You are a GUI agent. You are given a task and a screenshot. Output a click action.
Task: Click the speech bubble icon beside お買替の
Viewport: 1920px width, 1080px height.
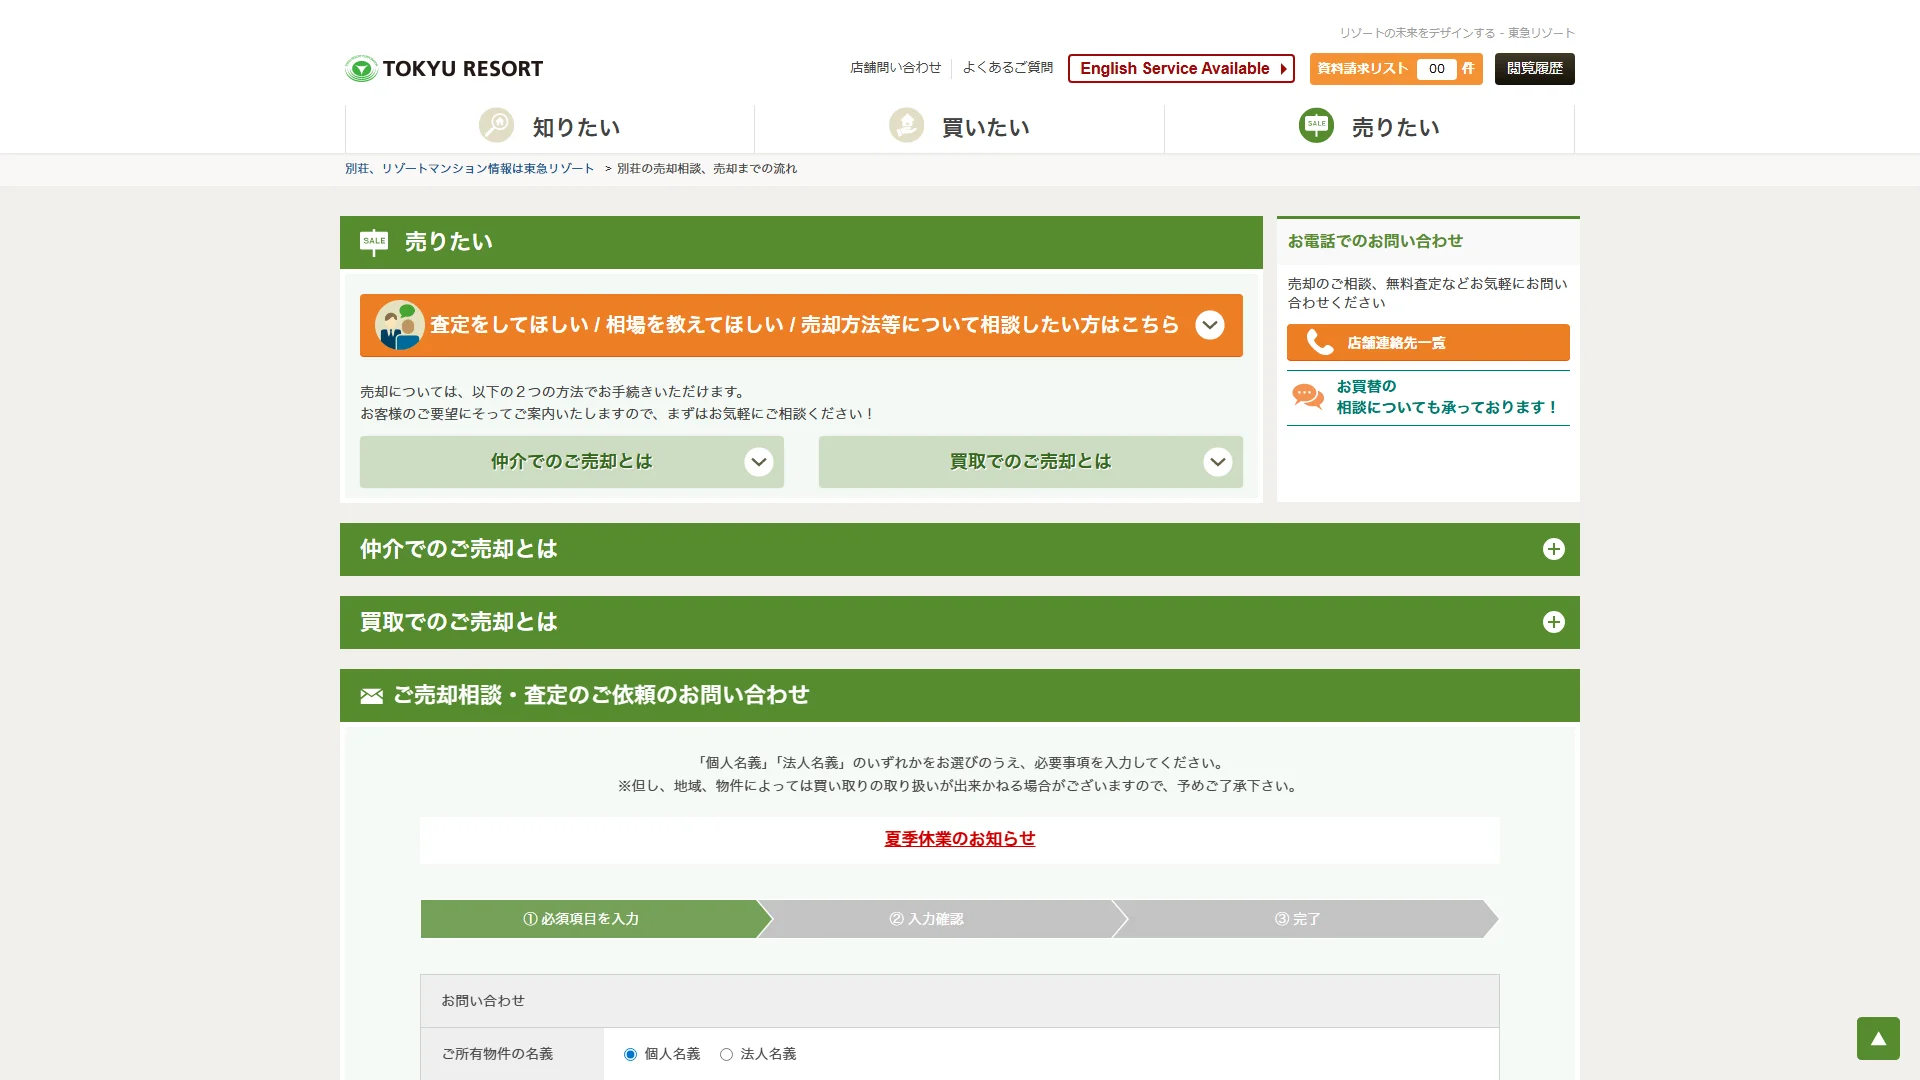[x=1308, y=397]
